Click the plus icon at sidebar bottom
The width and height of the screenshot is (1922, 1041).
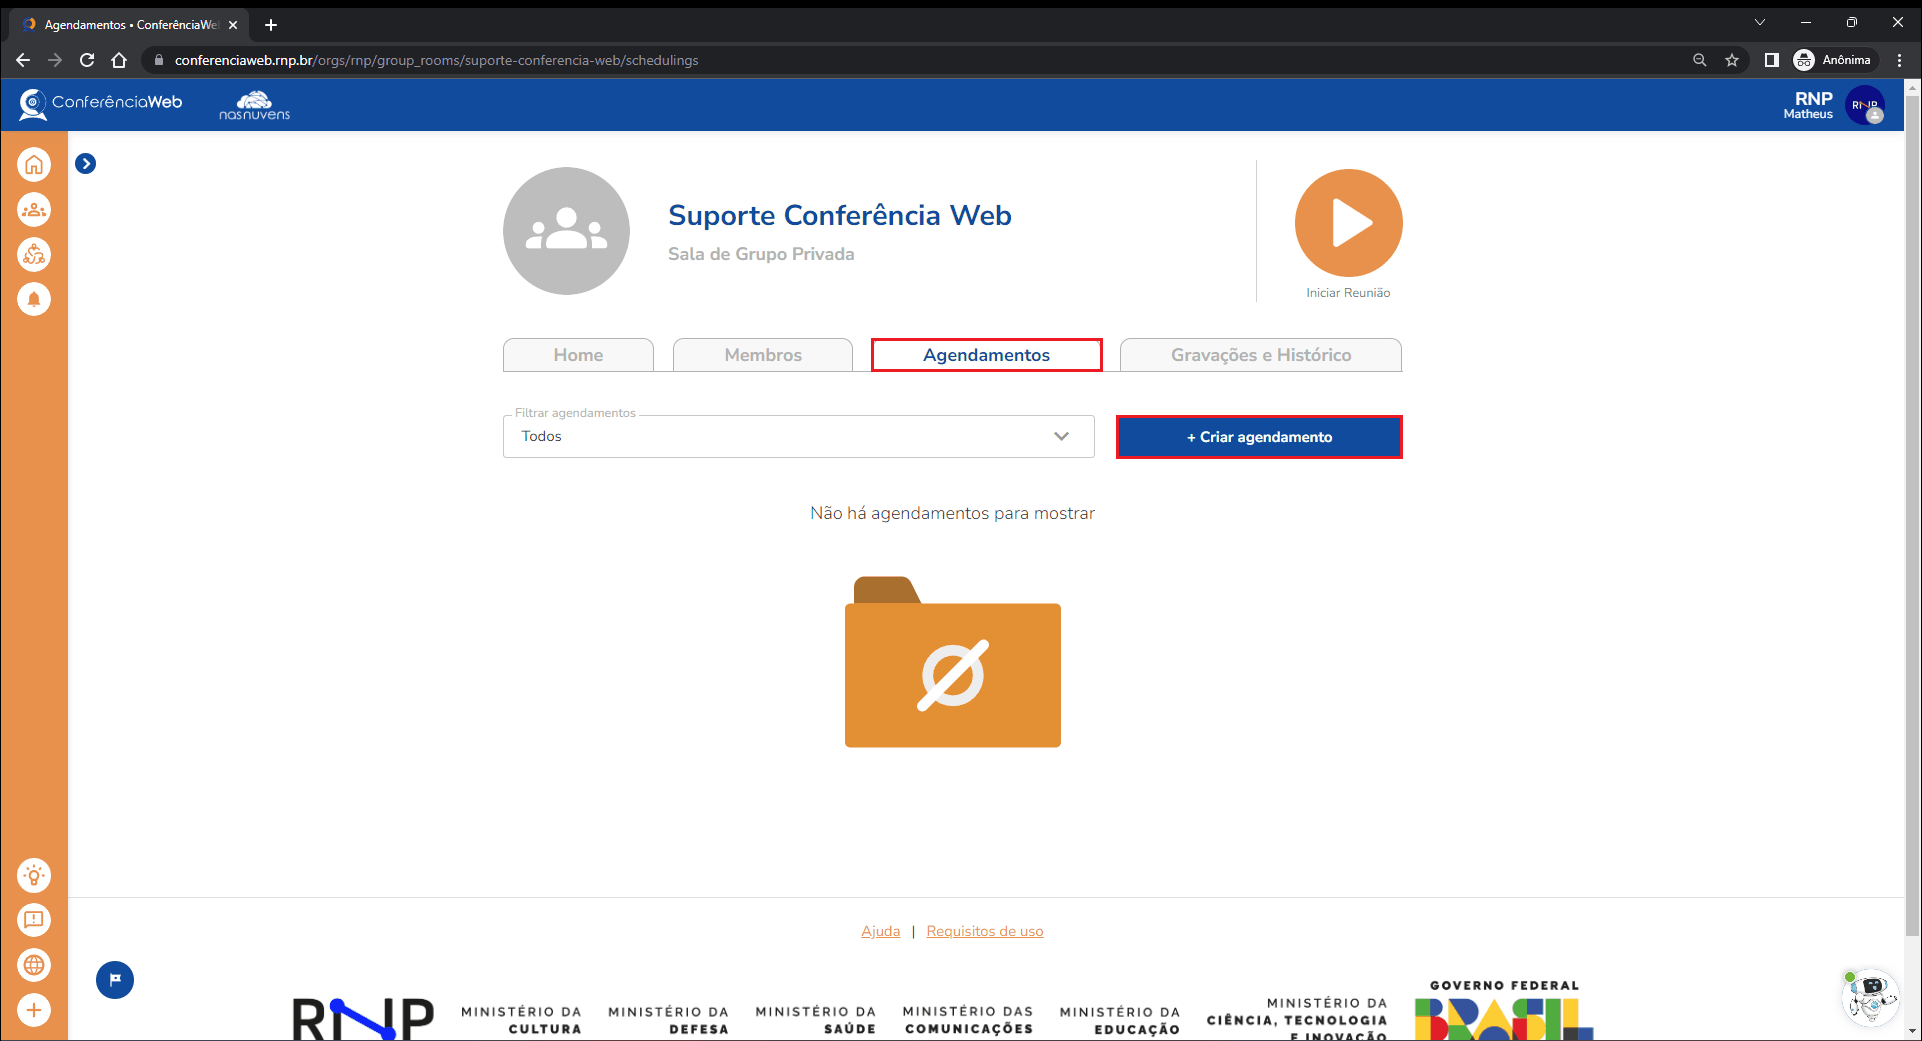coord(34,1010)
